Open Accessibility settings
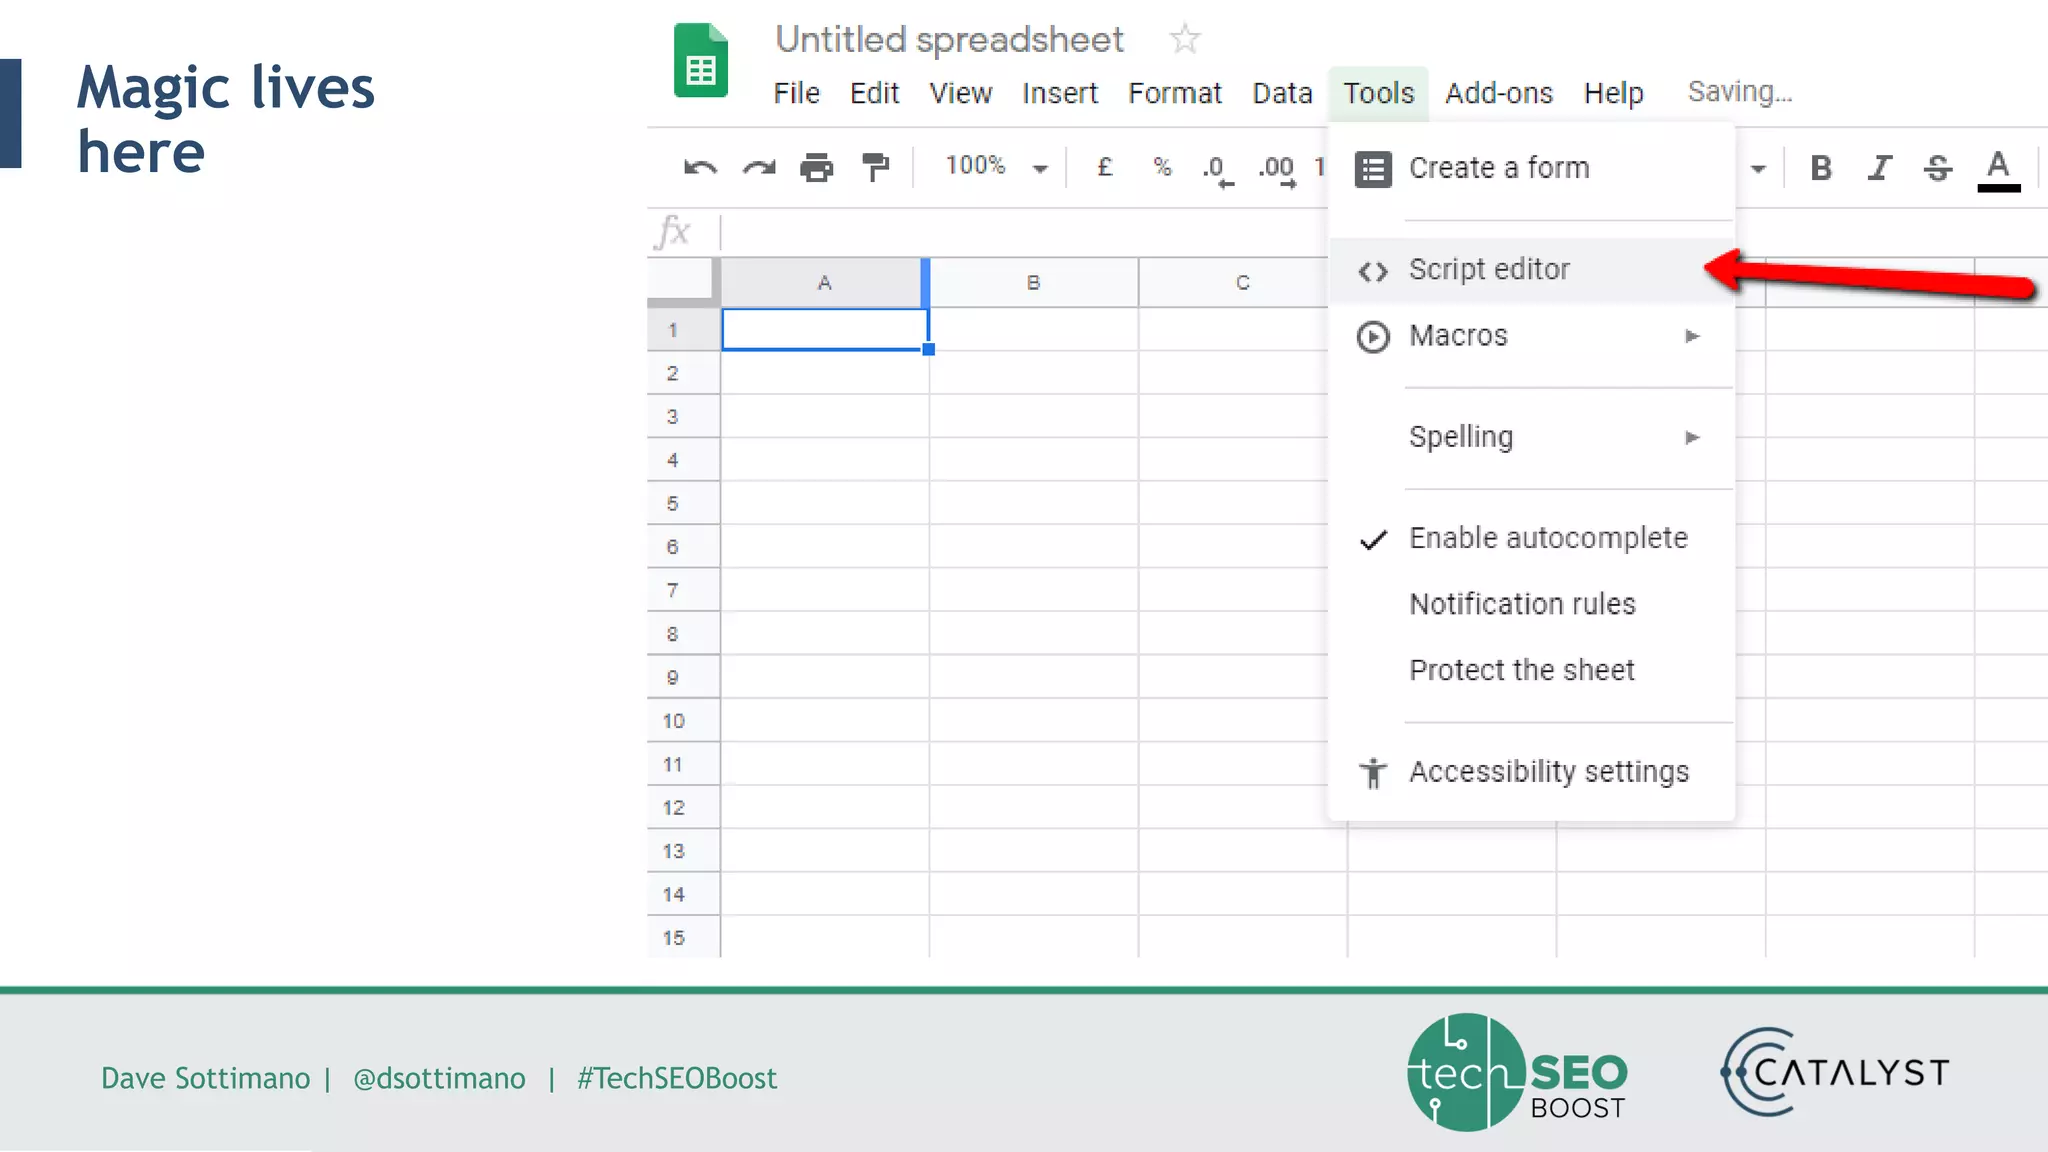 coord(1548,772)
